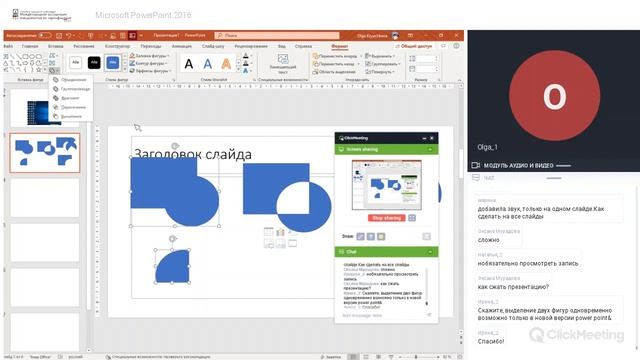This screenshot has width=640, height=360.
Task: Choose Combine (Группирование) from Merge Shapes menu
Action: click(70, 89)
